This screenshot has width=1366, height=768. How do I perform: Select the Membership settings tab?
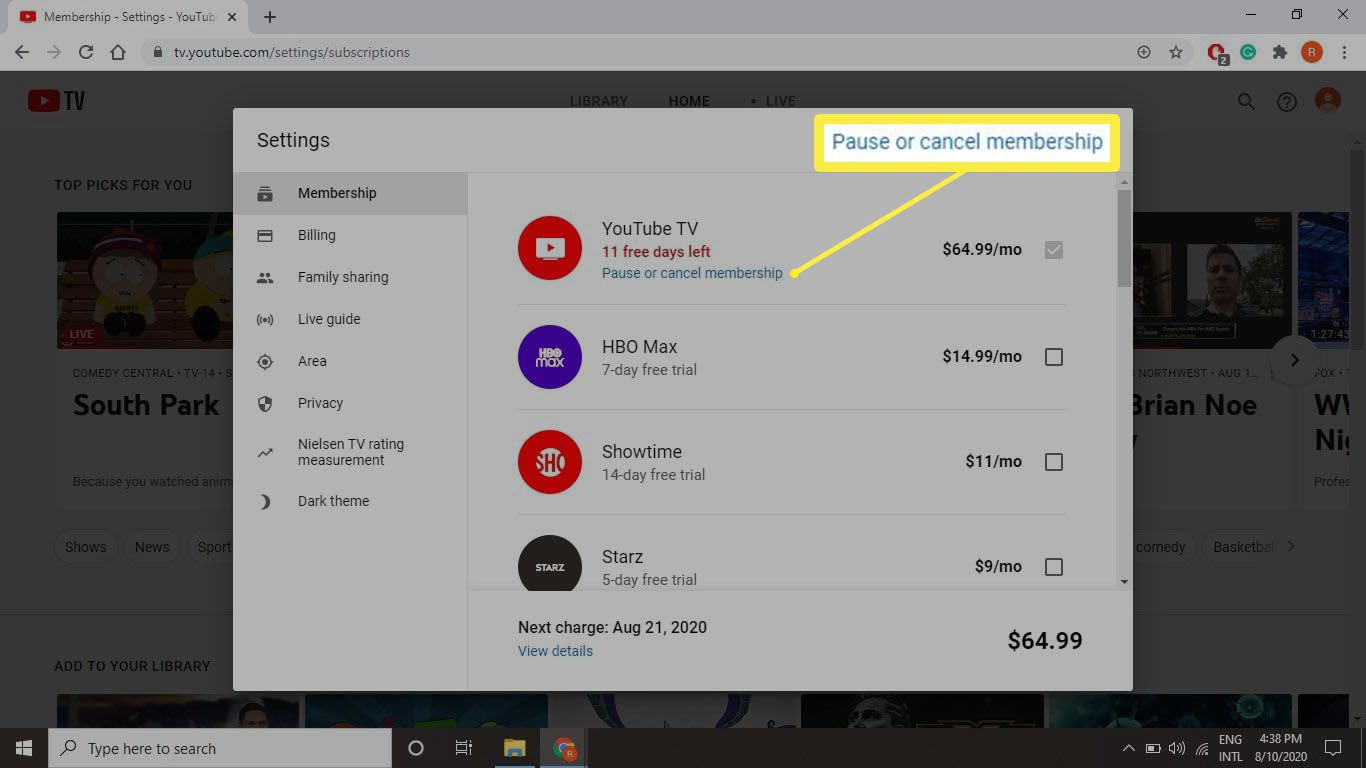tap(350, 193)
